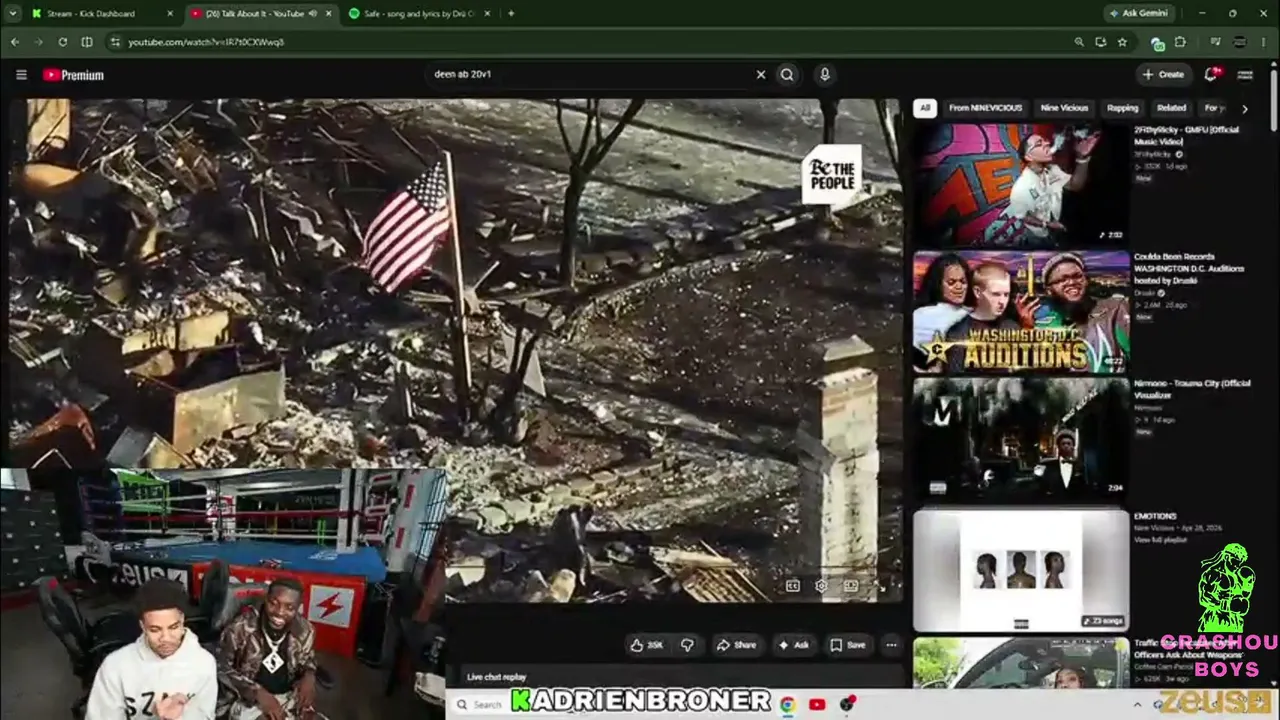Open a new browser tab
Image resolution: width=1280 pixels, height=720 pixels.
pyautogui.click(x=511, y=14)
